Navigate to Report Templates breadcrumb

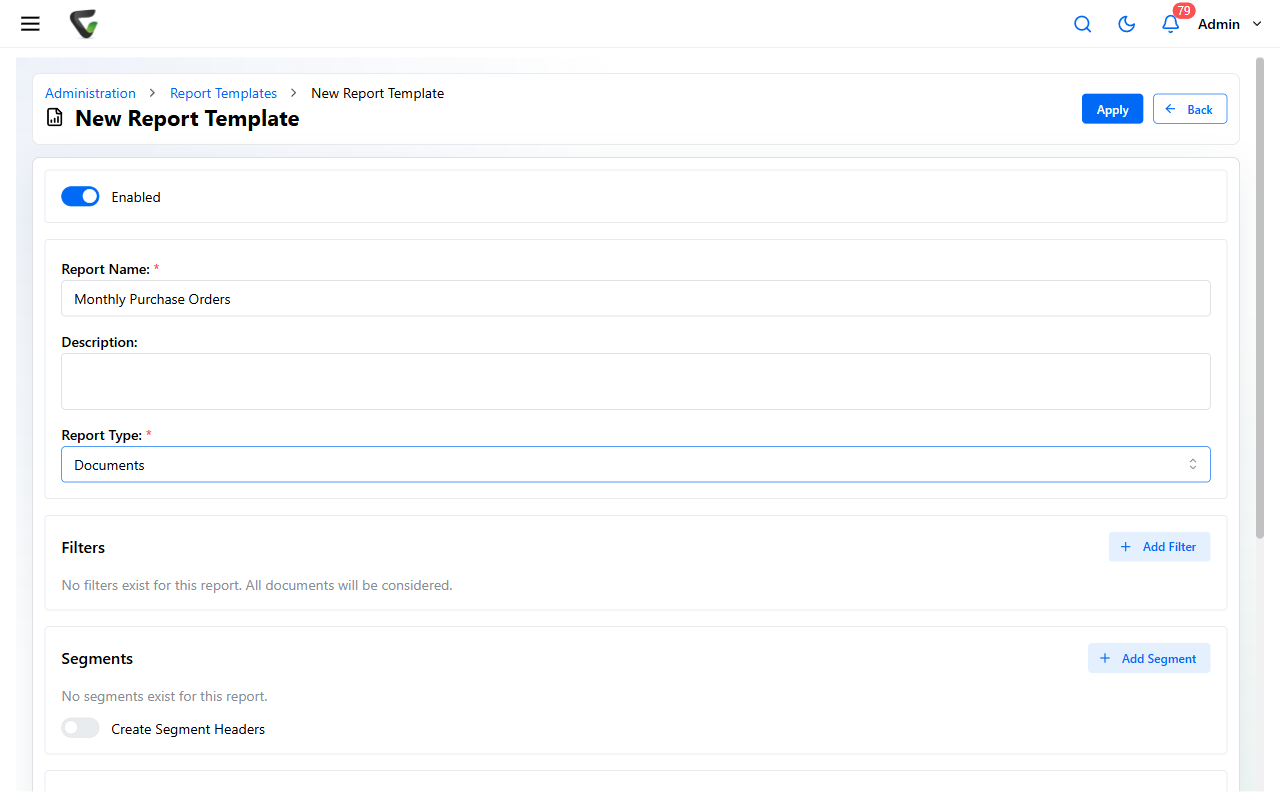tap(223, 93)
